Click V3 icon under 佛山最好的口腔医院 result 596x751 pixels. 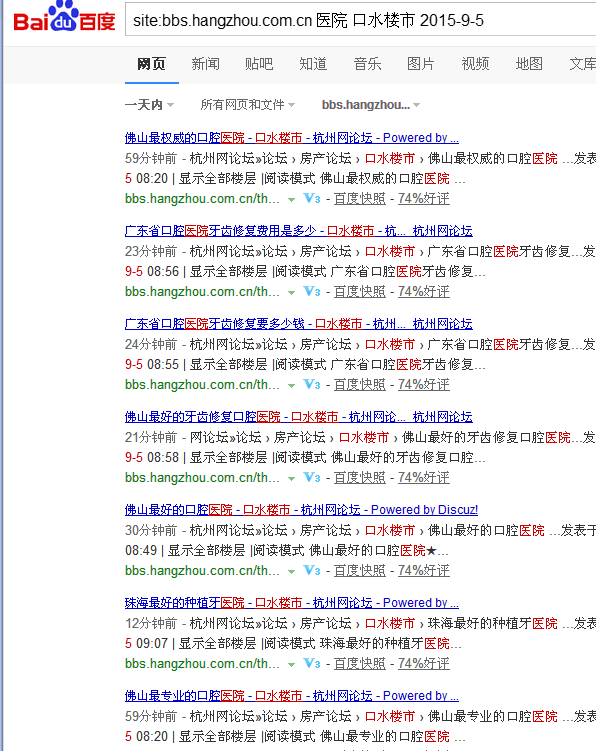click(312, 570)
